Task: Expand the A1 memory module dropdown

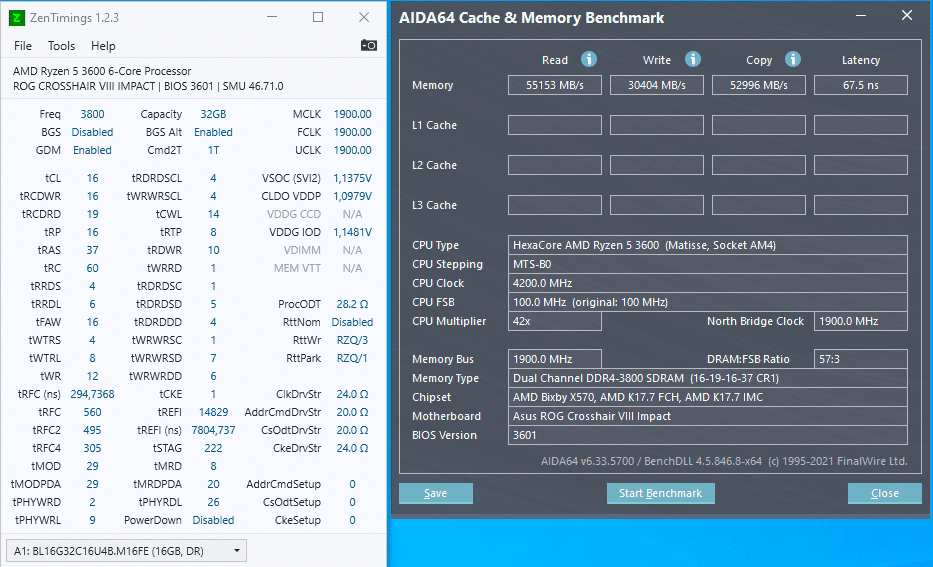Action: [x=126, y=551]
